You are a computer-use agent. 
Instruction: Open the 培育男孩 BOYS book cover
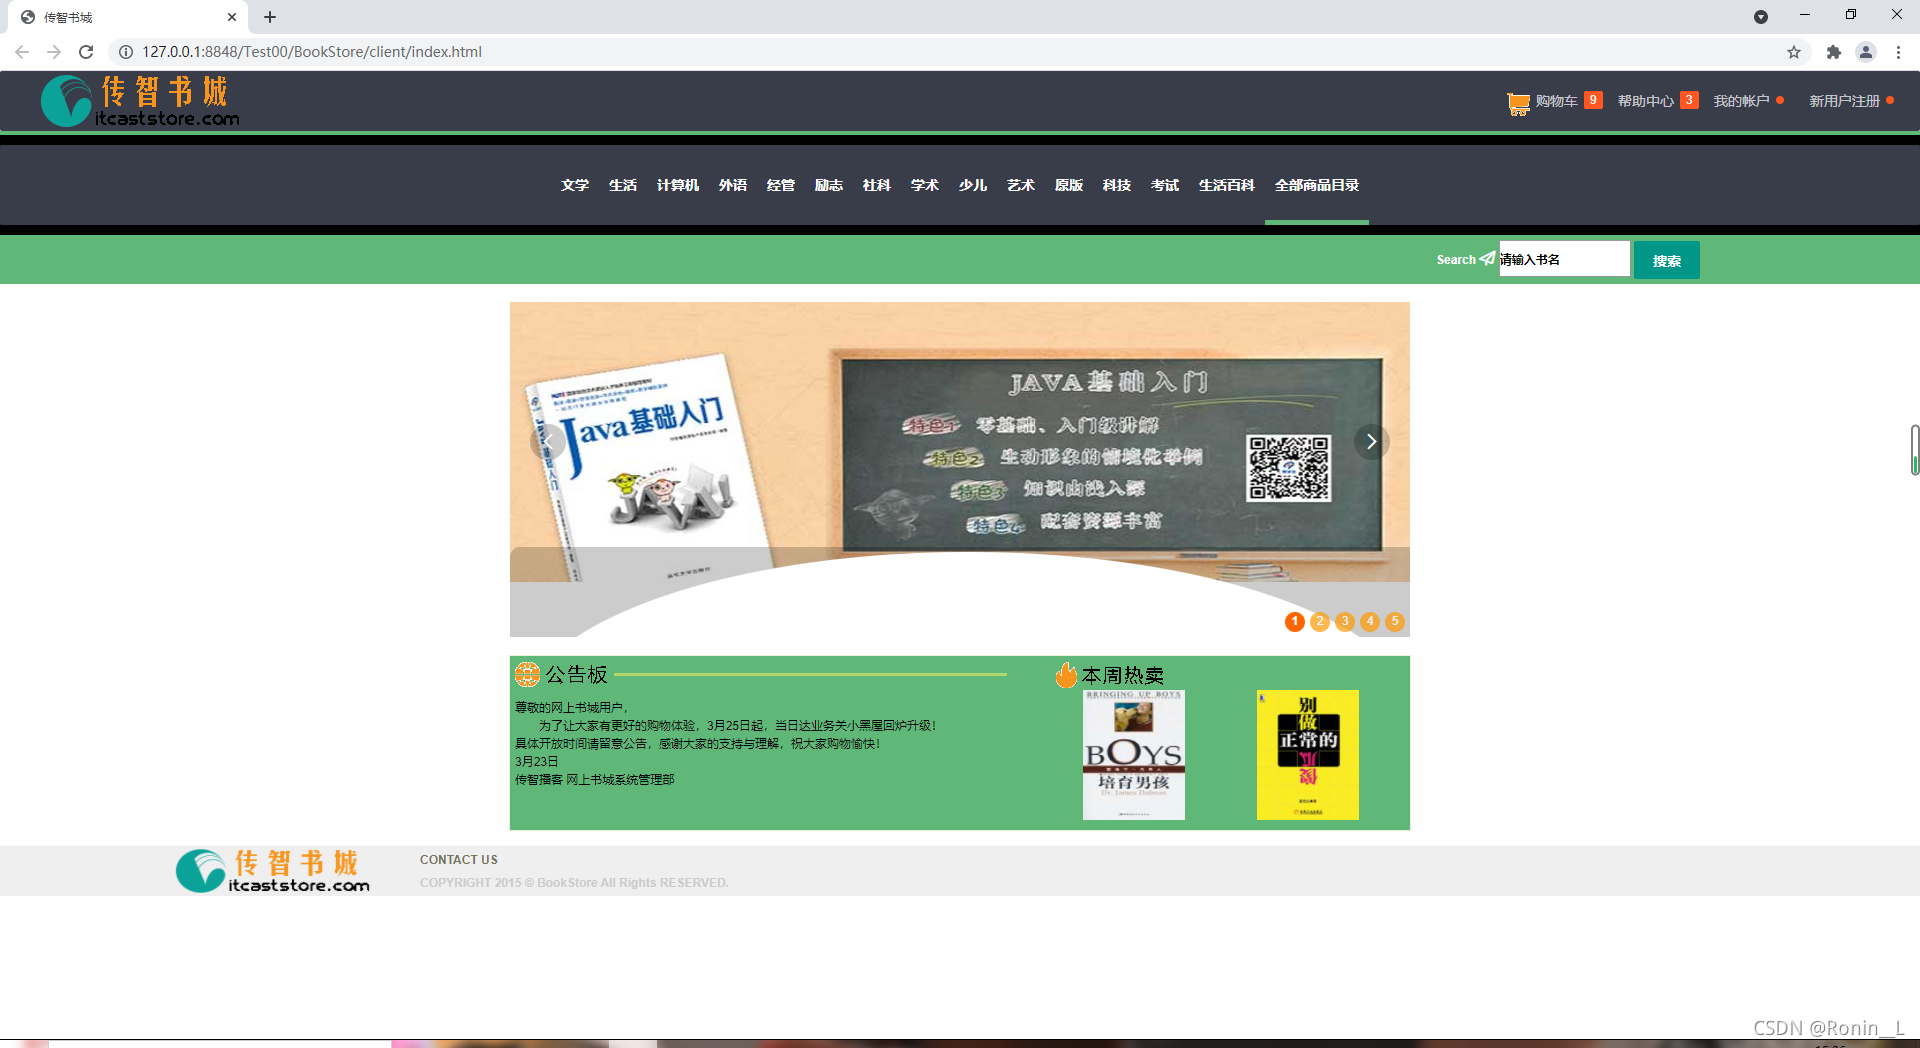point(1134,755)
